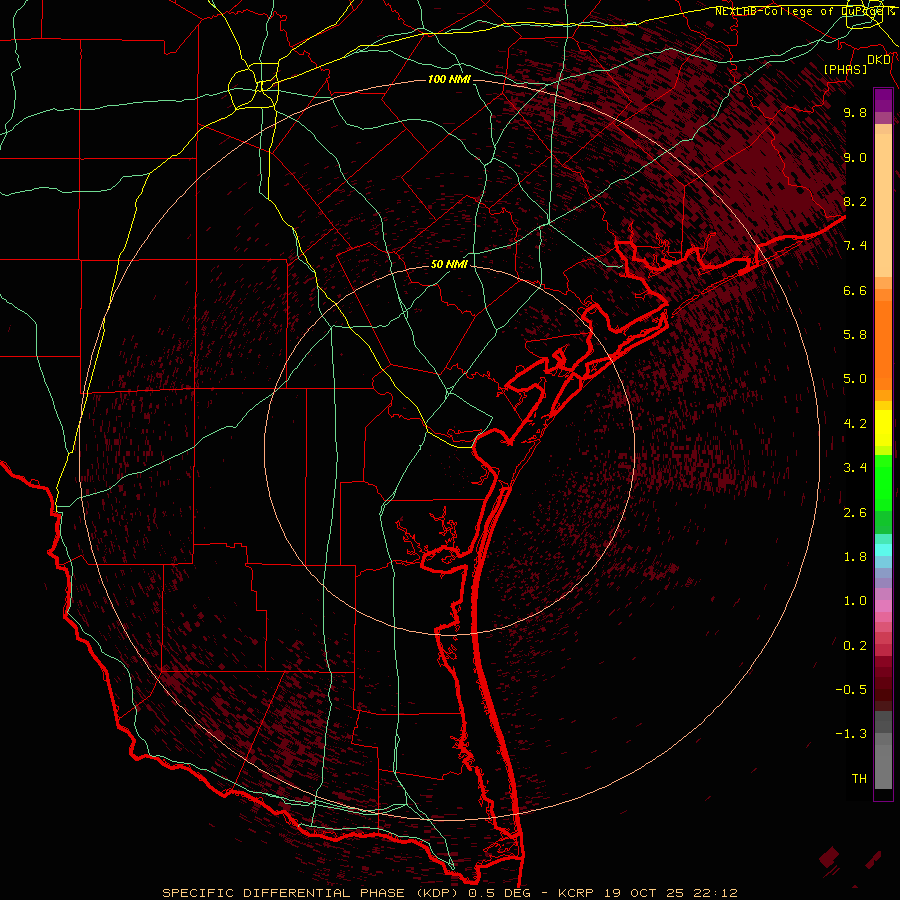Click the 2.6 value on color scale

(x=855, y=513)
